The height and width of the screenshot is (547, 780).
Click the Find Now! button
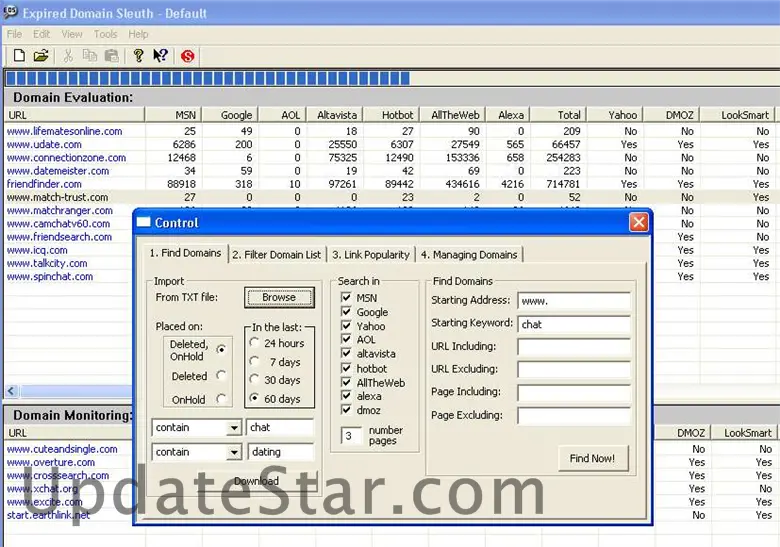[592, 458]
